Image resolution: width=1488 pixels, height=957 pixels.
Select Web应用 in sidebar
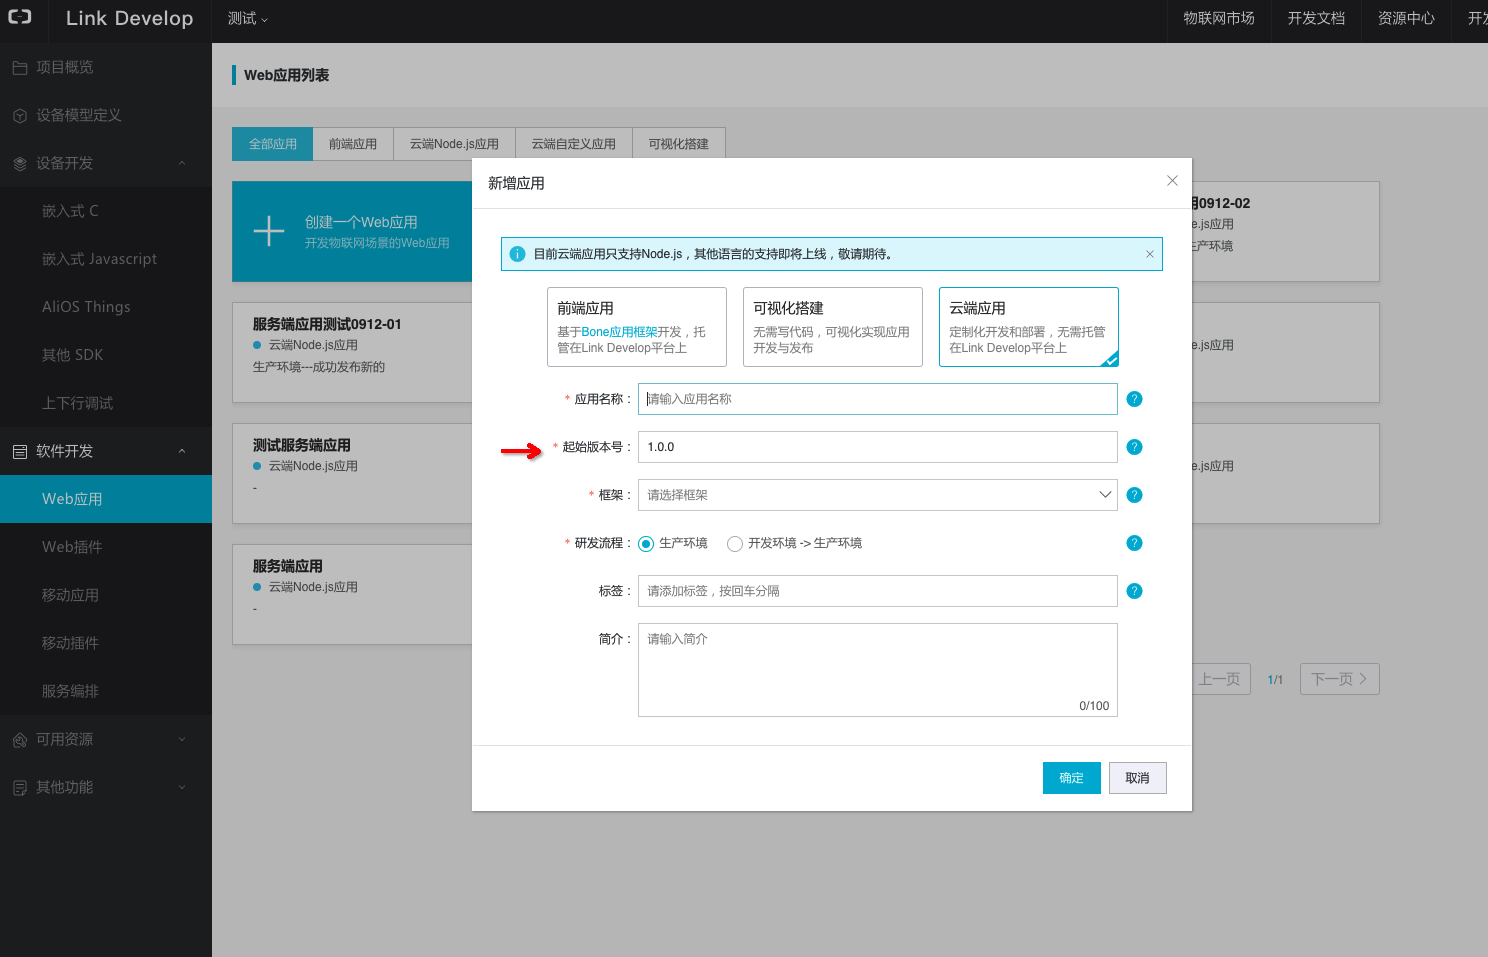(106, 499)
